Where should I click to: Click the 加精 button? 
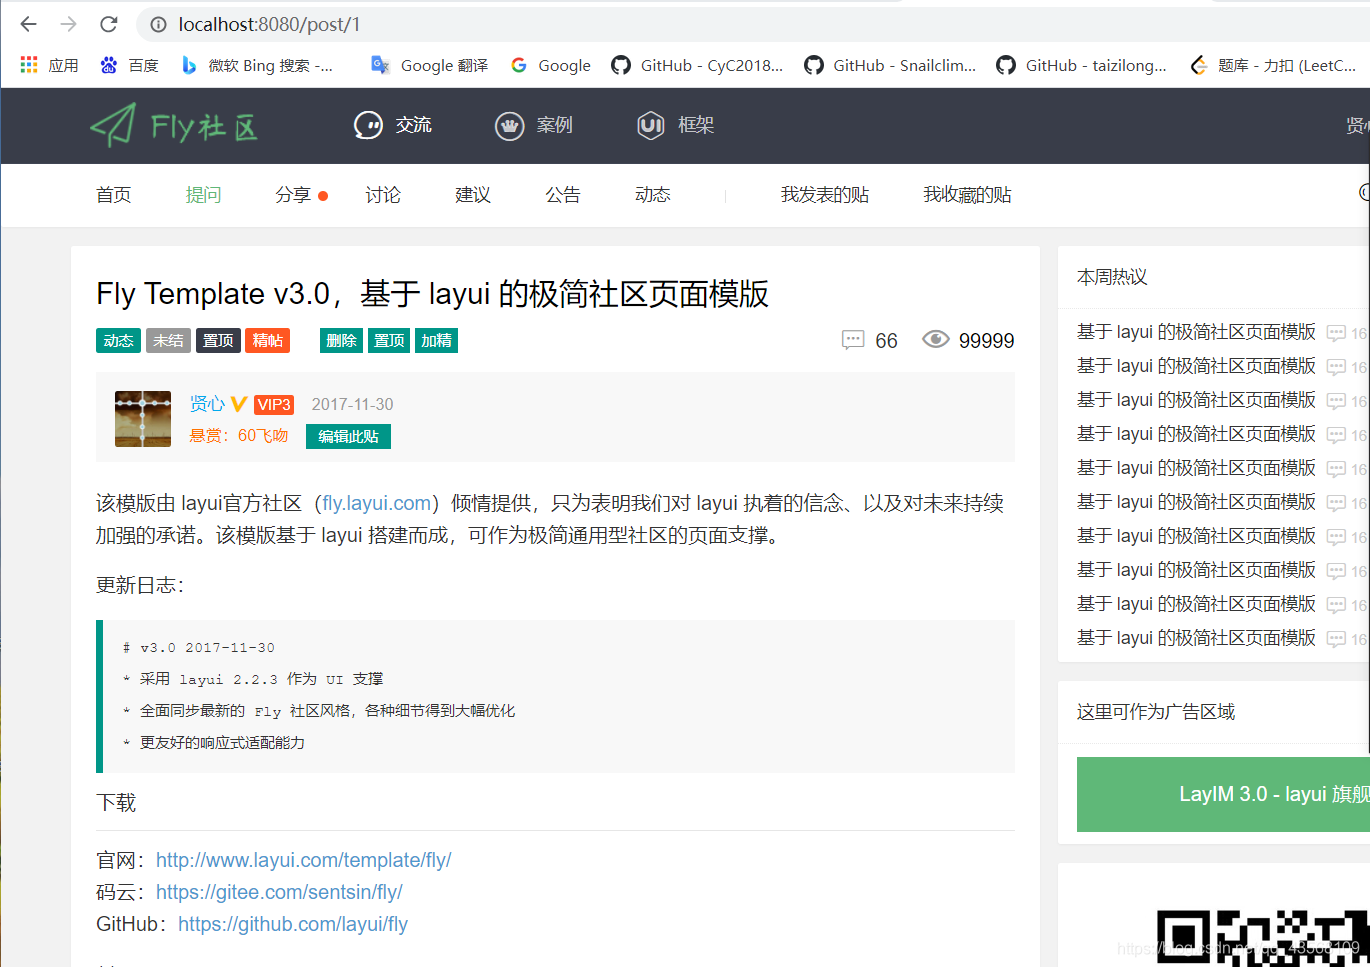click(x=436, y=340)
